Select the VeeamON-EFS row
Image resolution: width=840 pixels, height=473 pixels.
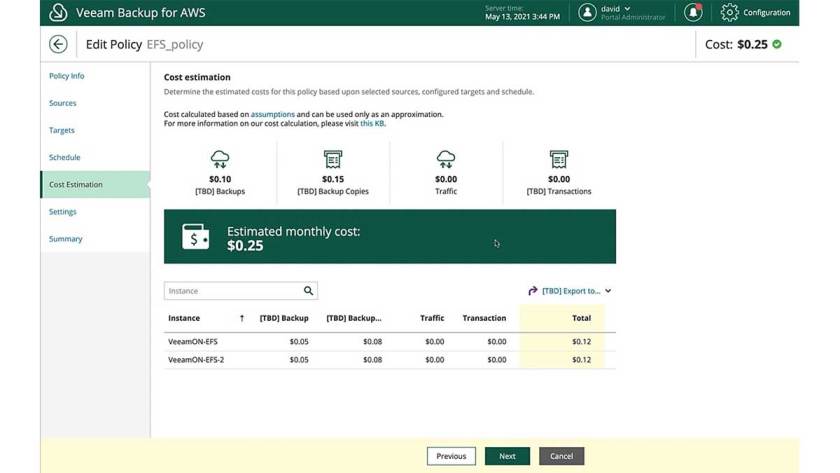click(389, 342)
